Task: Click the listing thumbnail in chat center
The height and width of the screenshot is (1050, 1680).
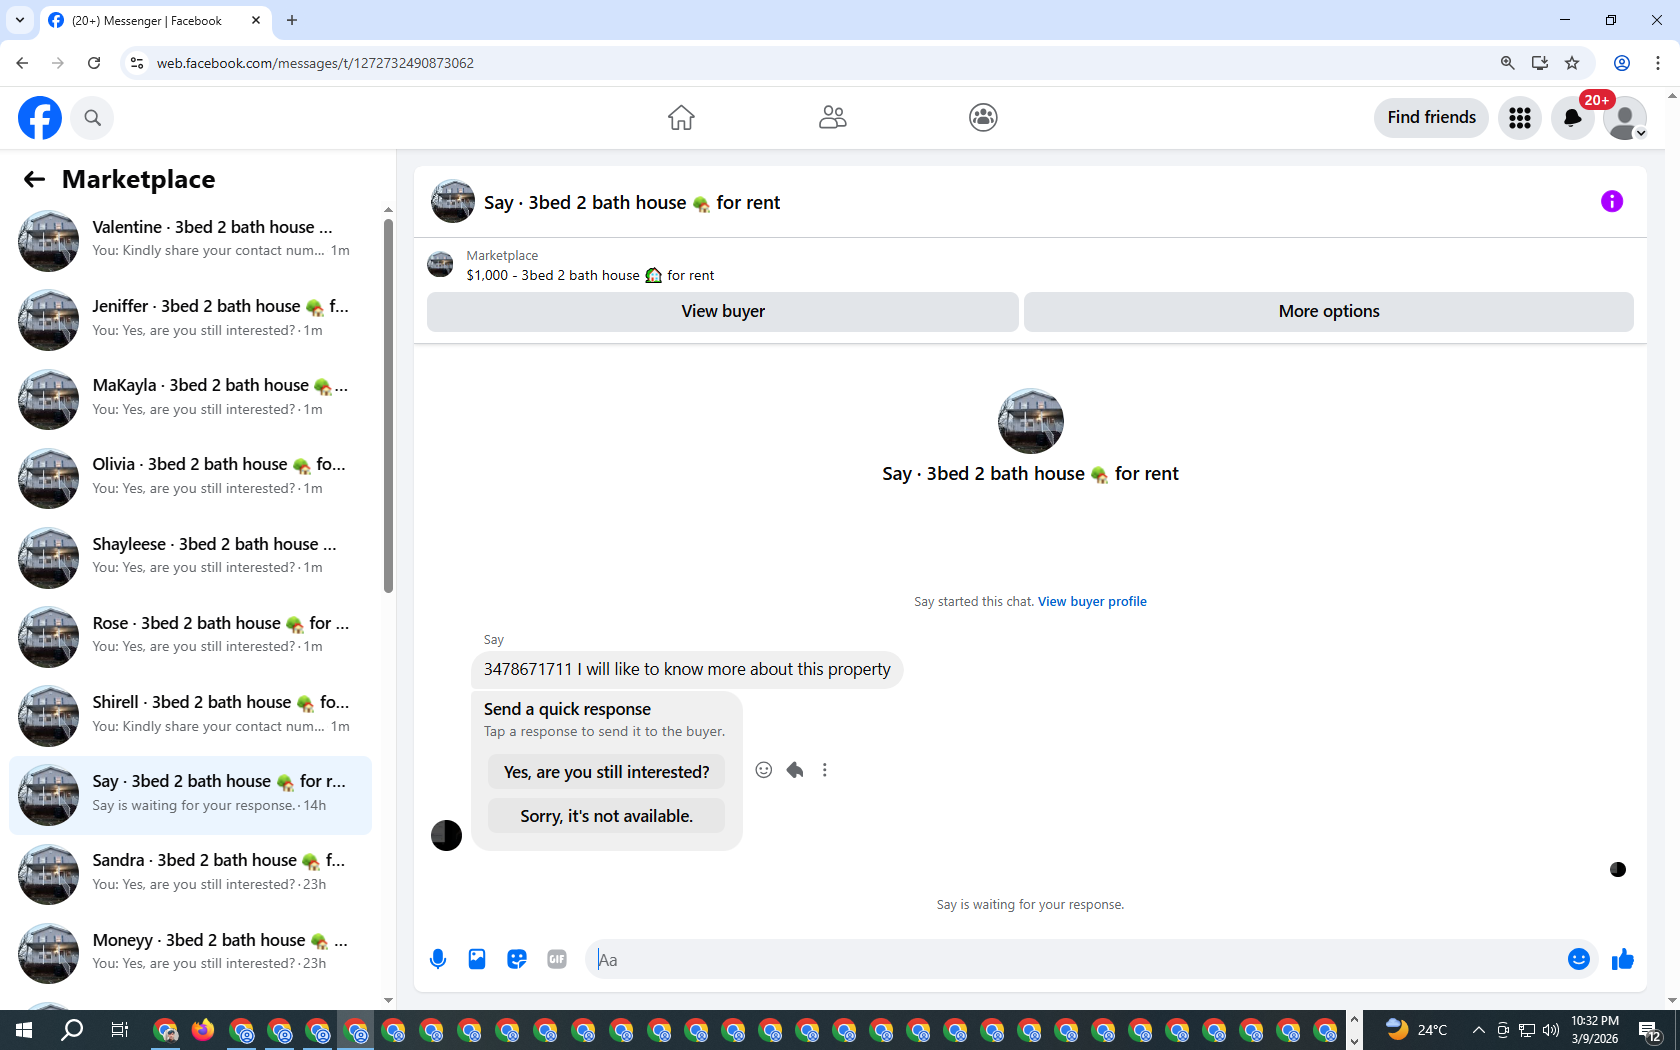Action: pyautogui.click(x=1030, y=421)
